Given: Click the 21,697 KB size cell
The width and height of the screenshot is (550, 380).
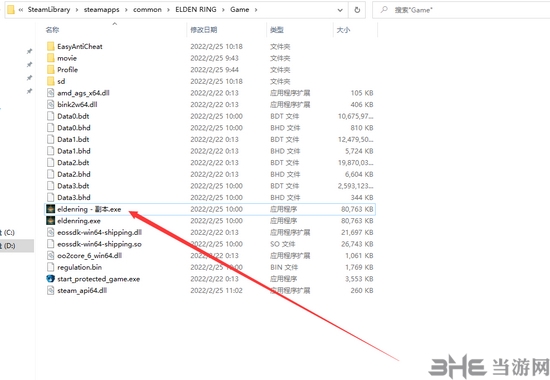Looking at the screenshot, I should click(357, 232).
